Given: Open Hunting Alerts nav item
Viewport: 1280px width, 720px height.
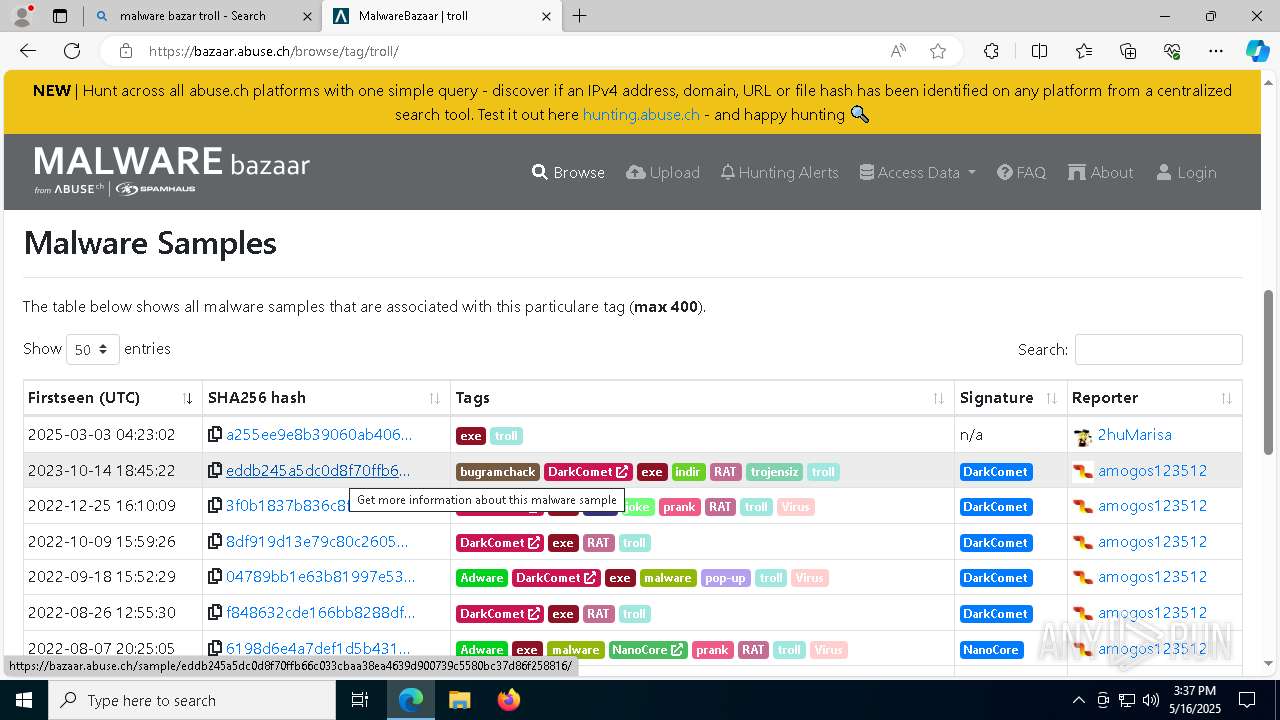Looking at the screenshot, I should (779, 172).
